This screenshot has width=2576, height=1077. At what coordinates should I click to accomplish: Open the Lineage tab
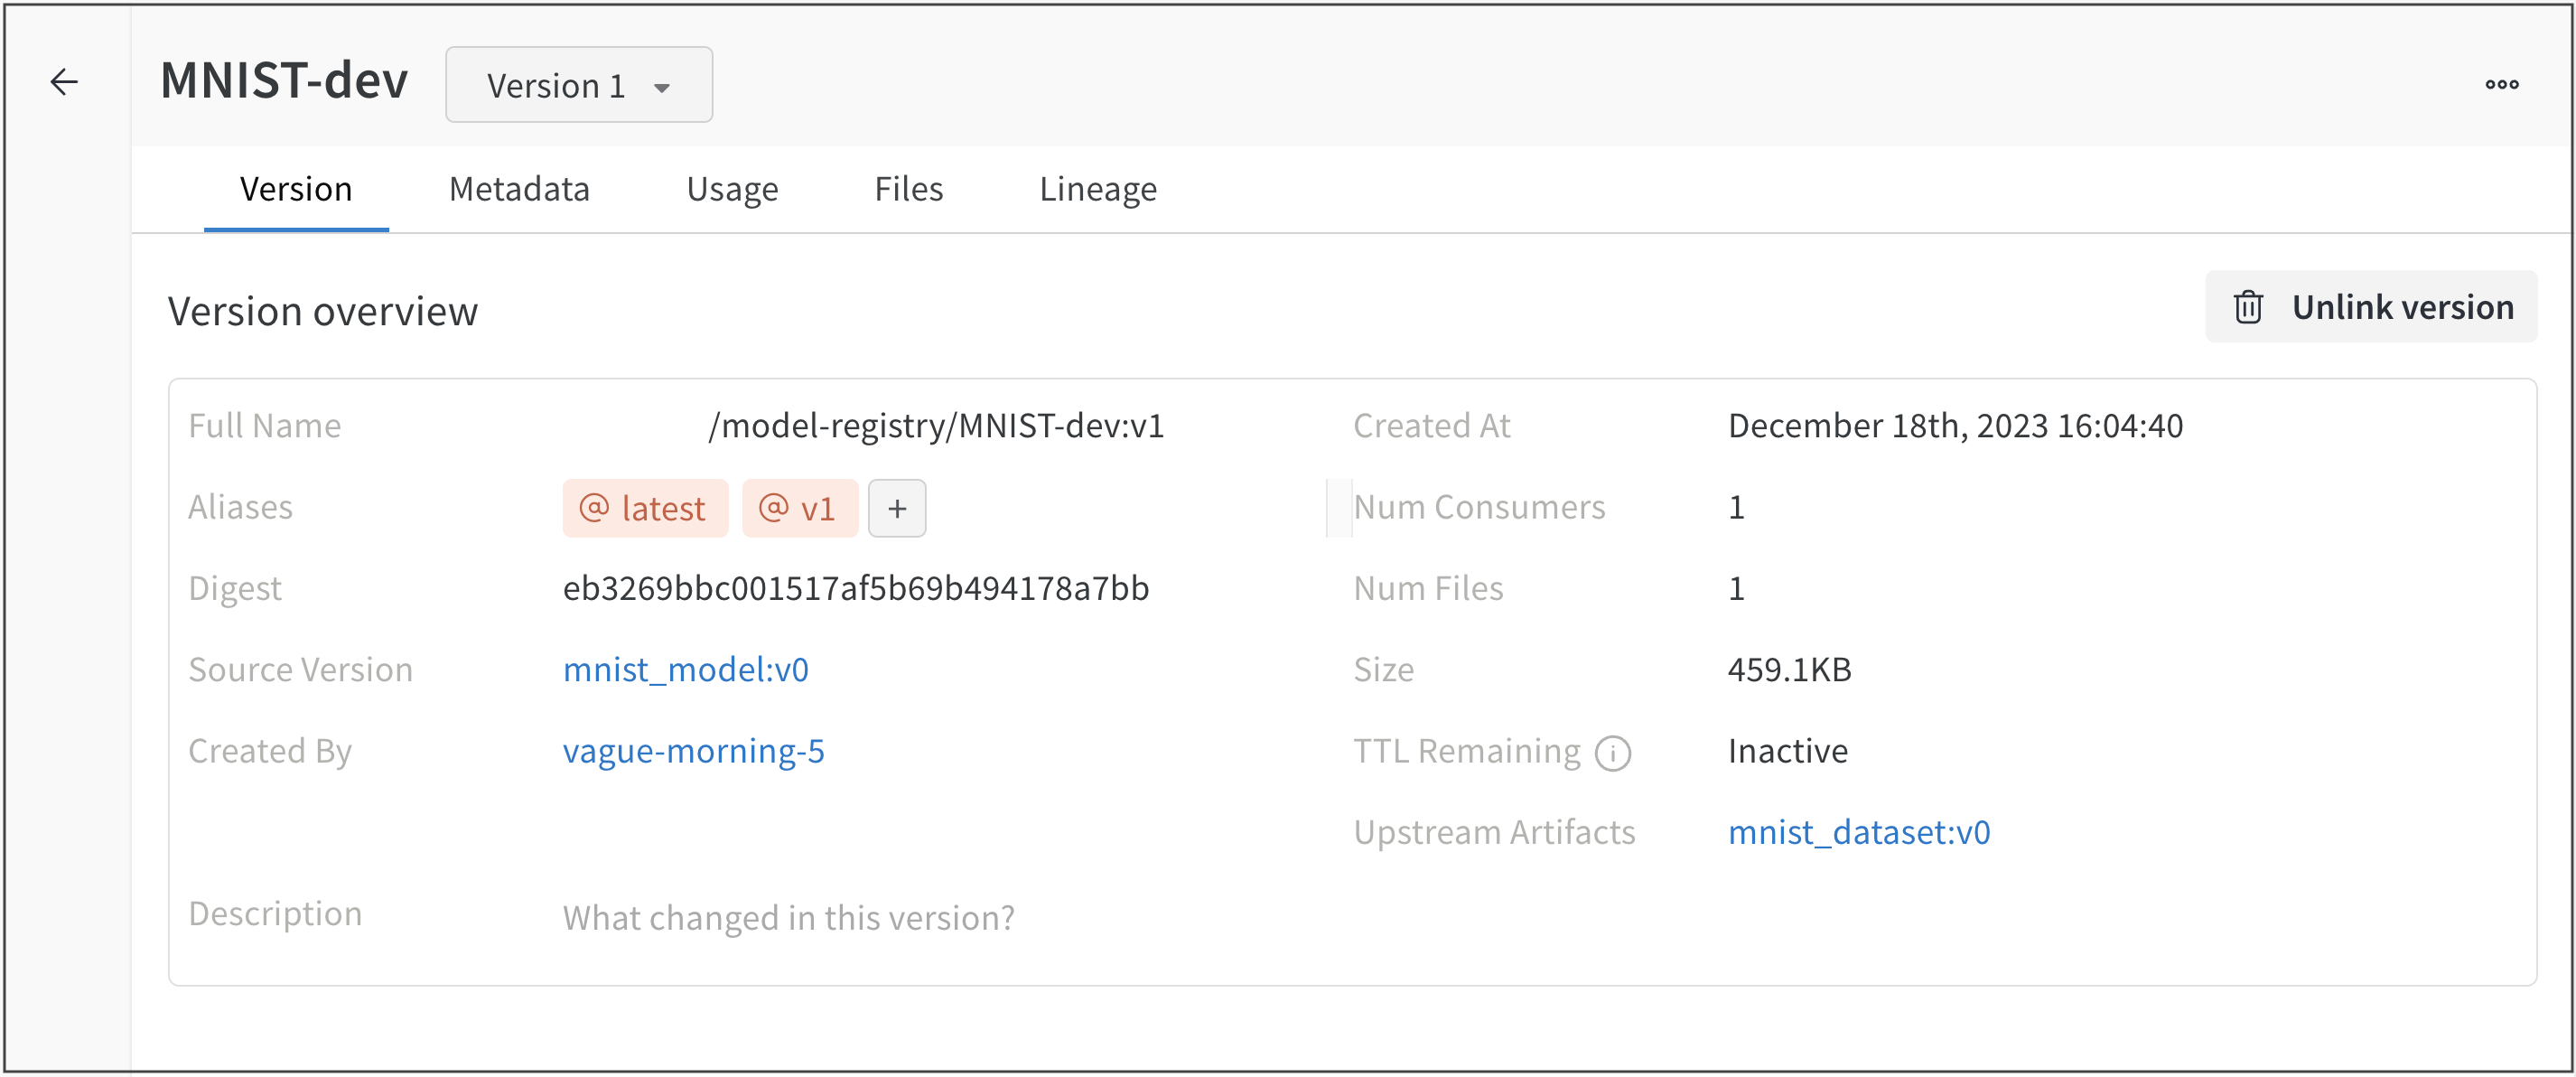(1097, 188)
